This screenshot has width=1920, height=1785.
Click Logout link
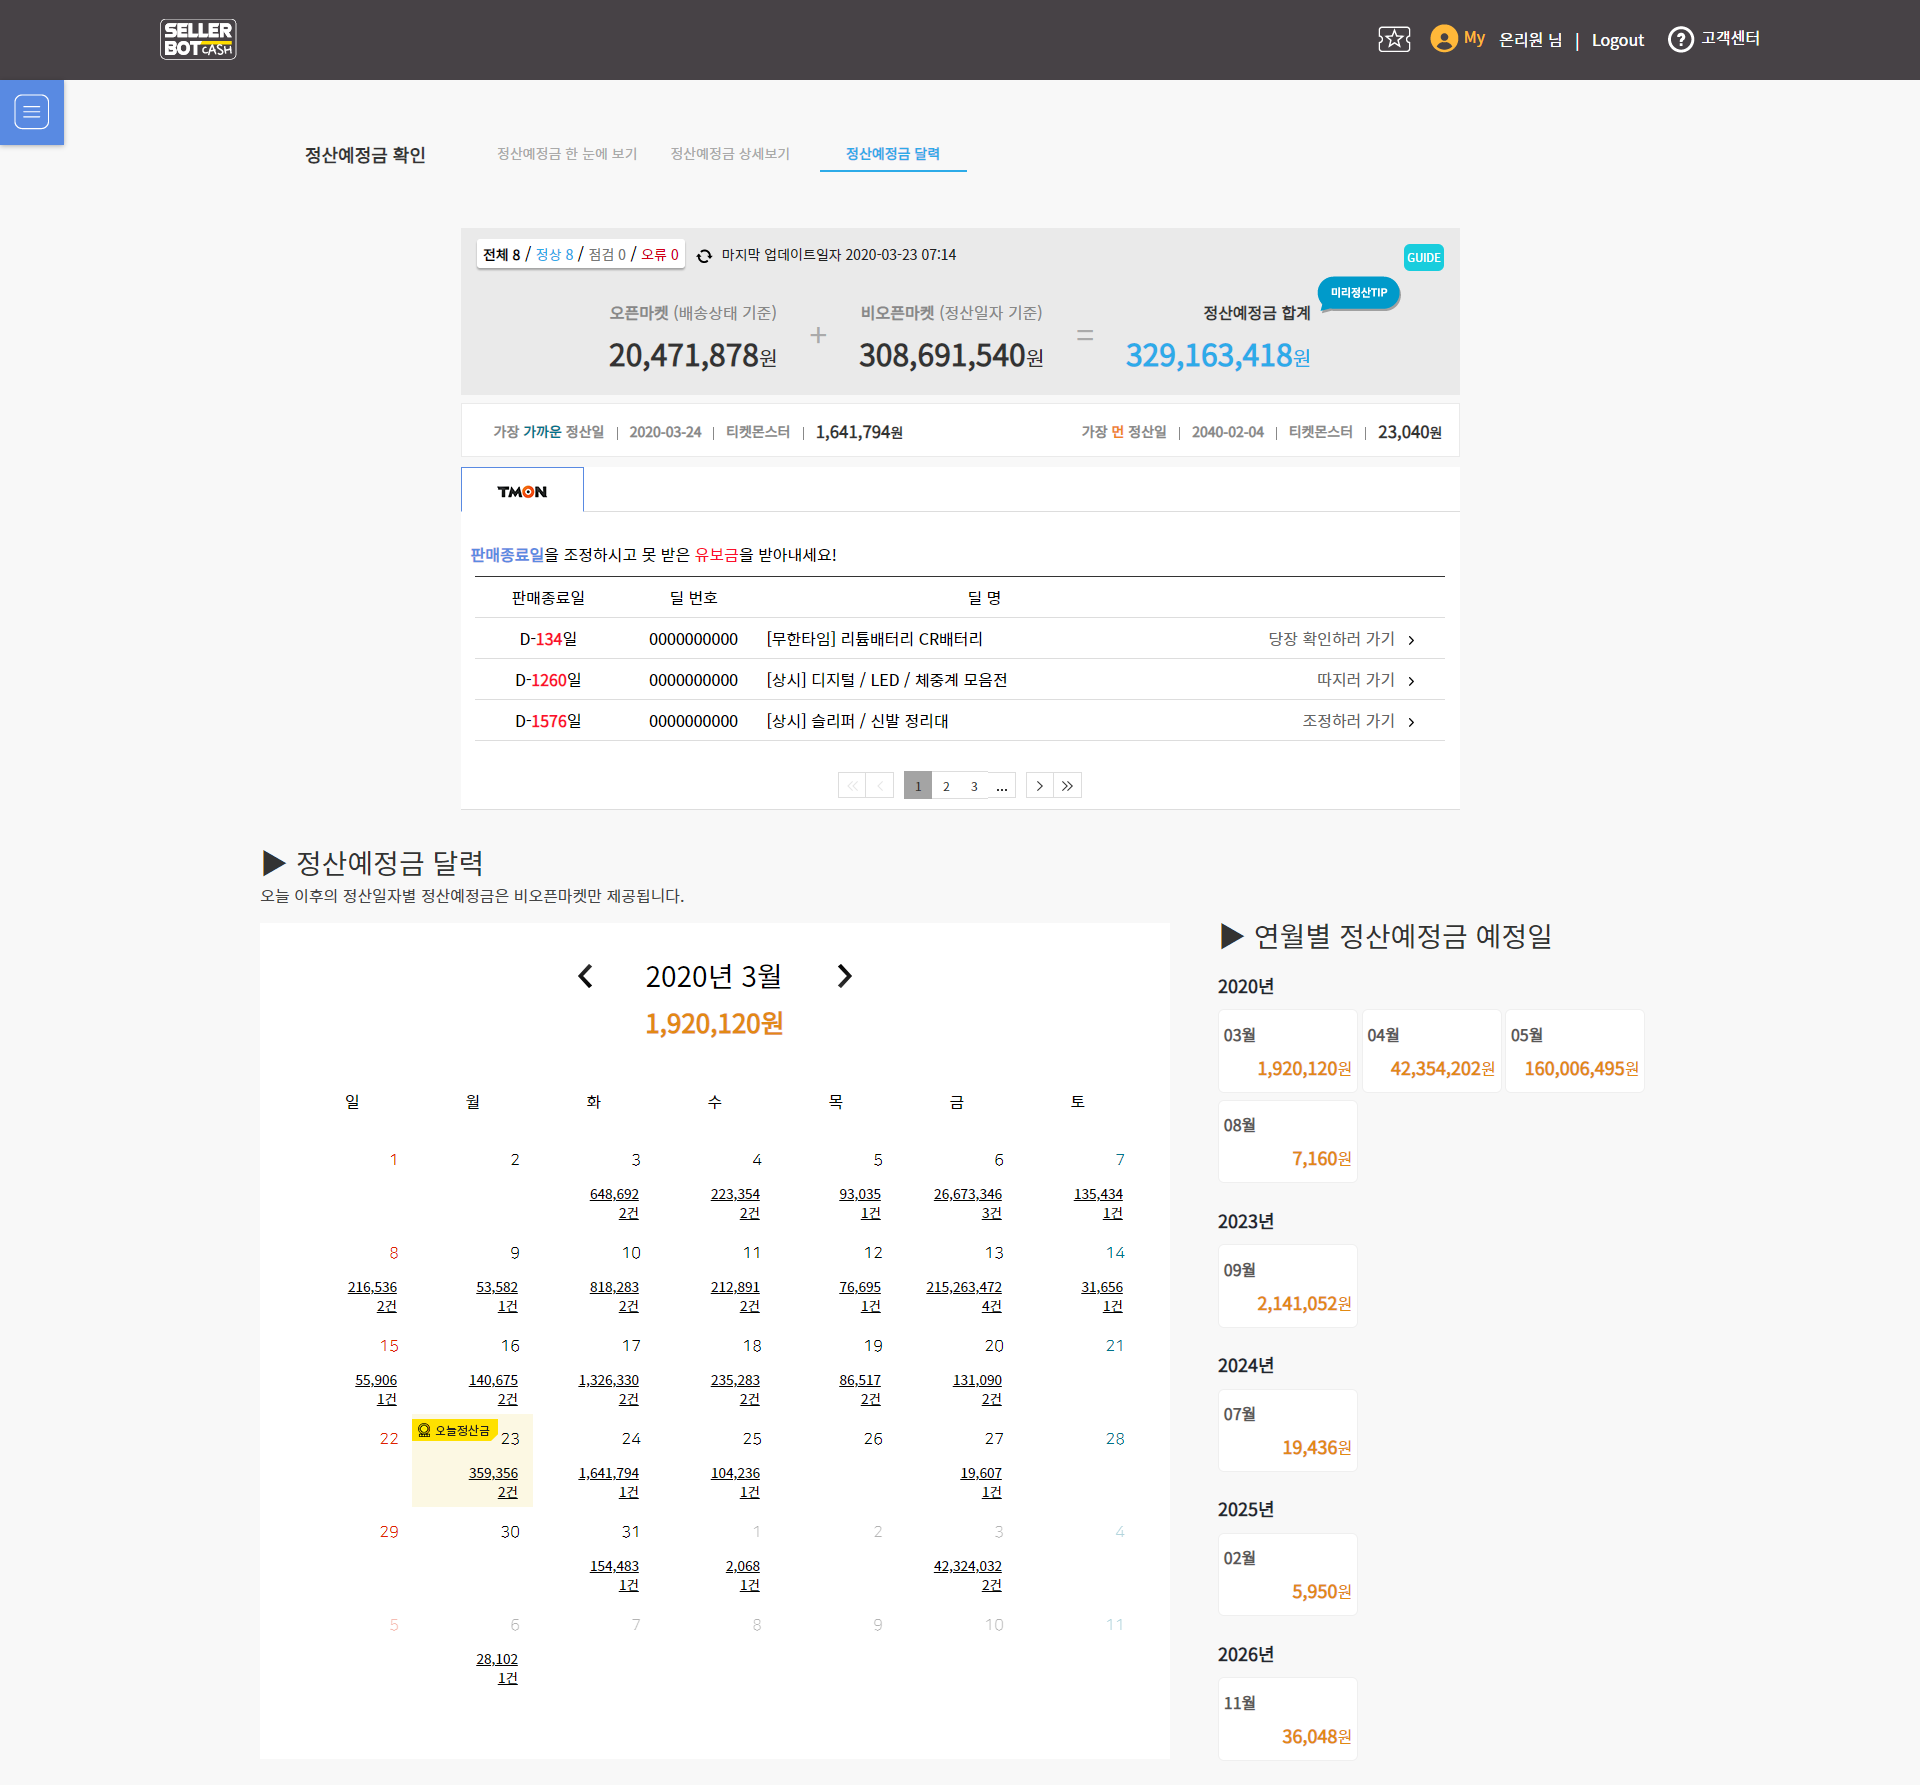click(1617, 40)
